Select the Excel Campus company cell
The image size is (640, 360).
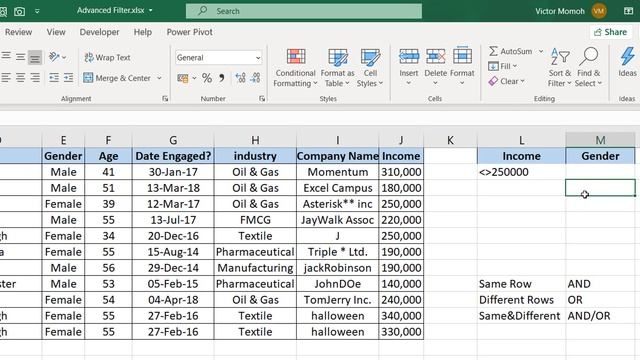(338, 188)
